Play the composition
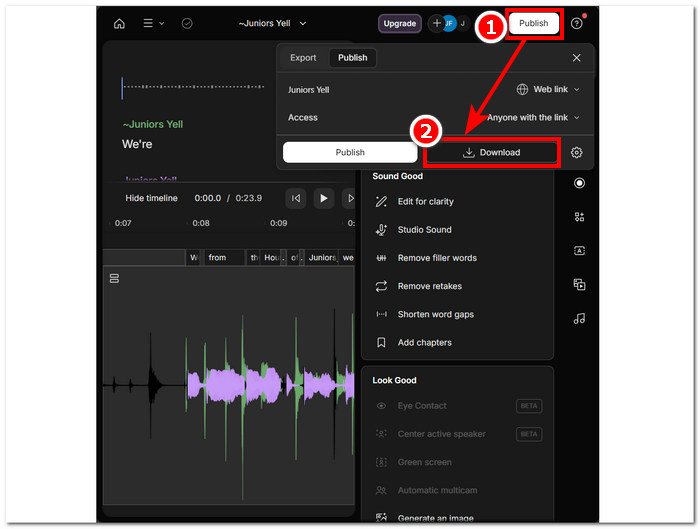Viewport: 700px width, 529px height. 324,198
